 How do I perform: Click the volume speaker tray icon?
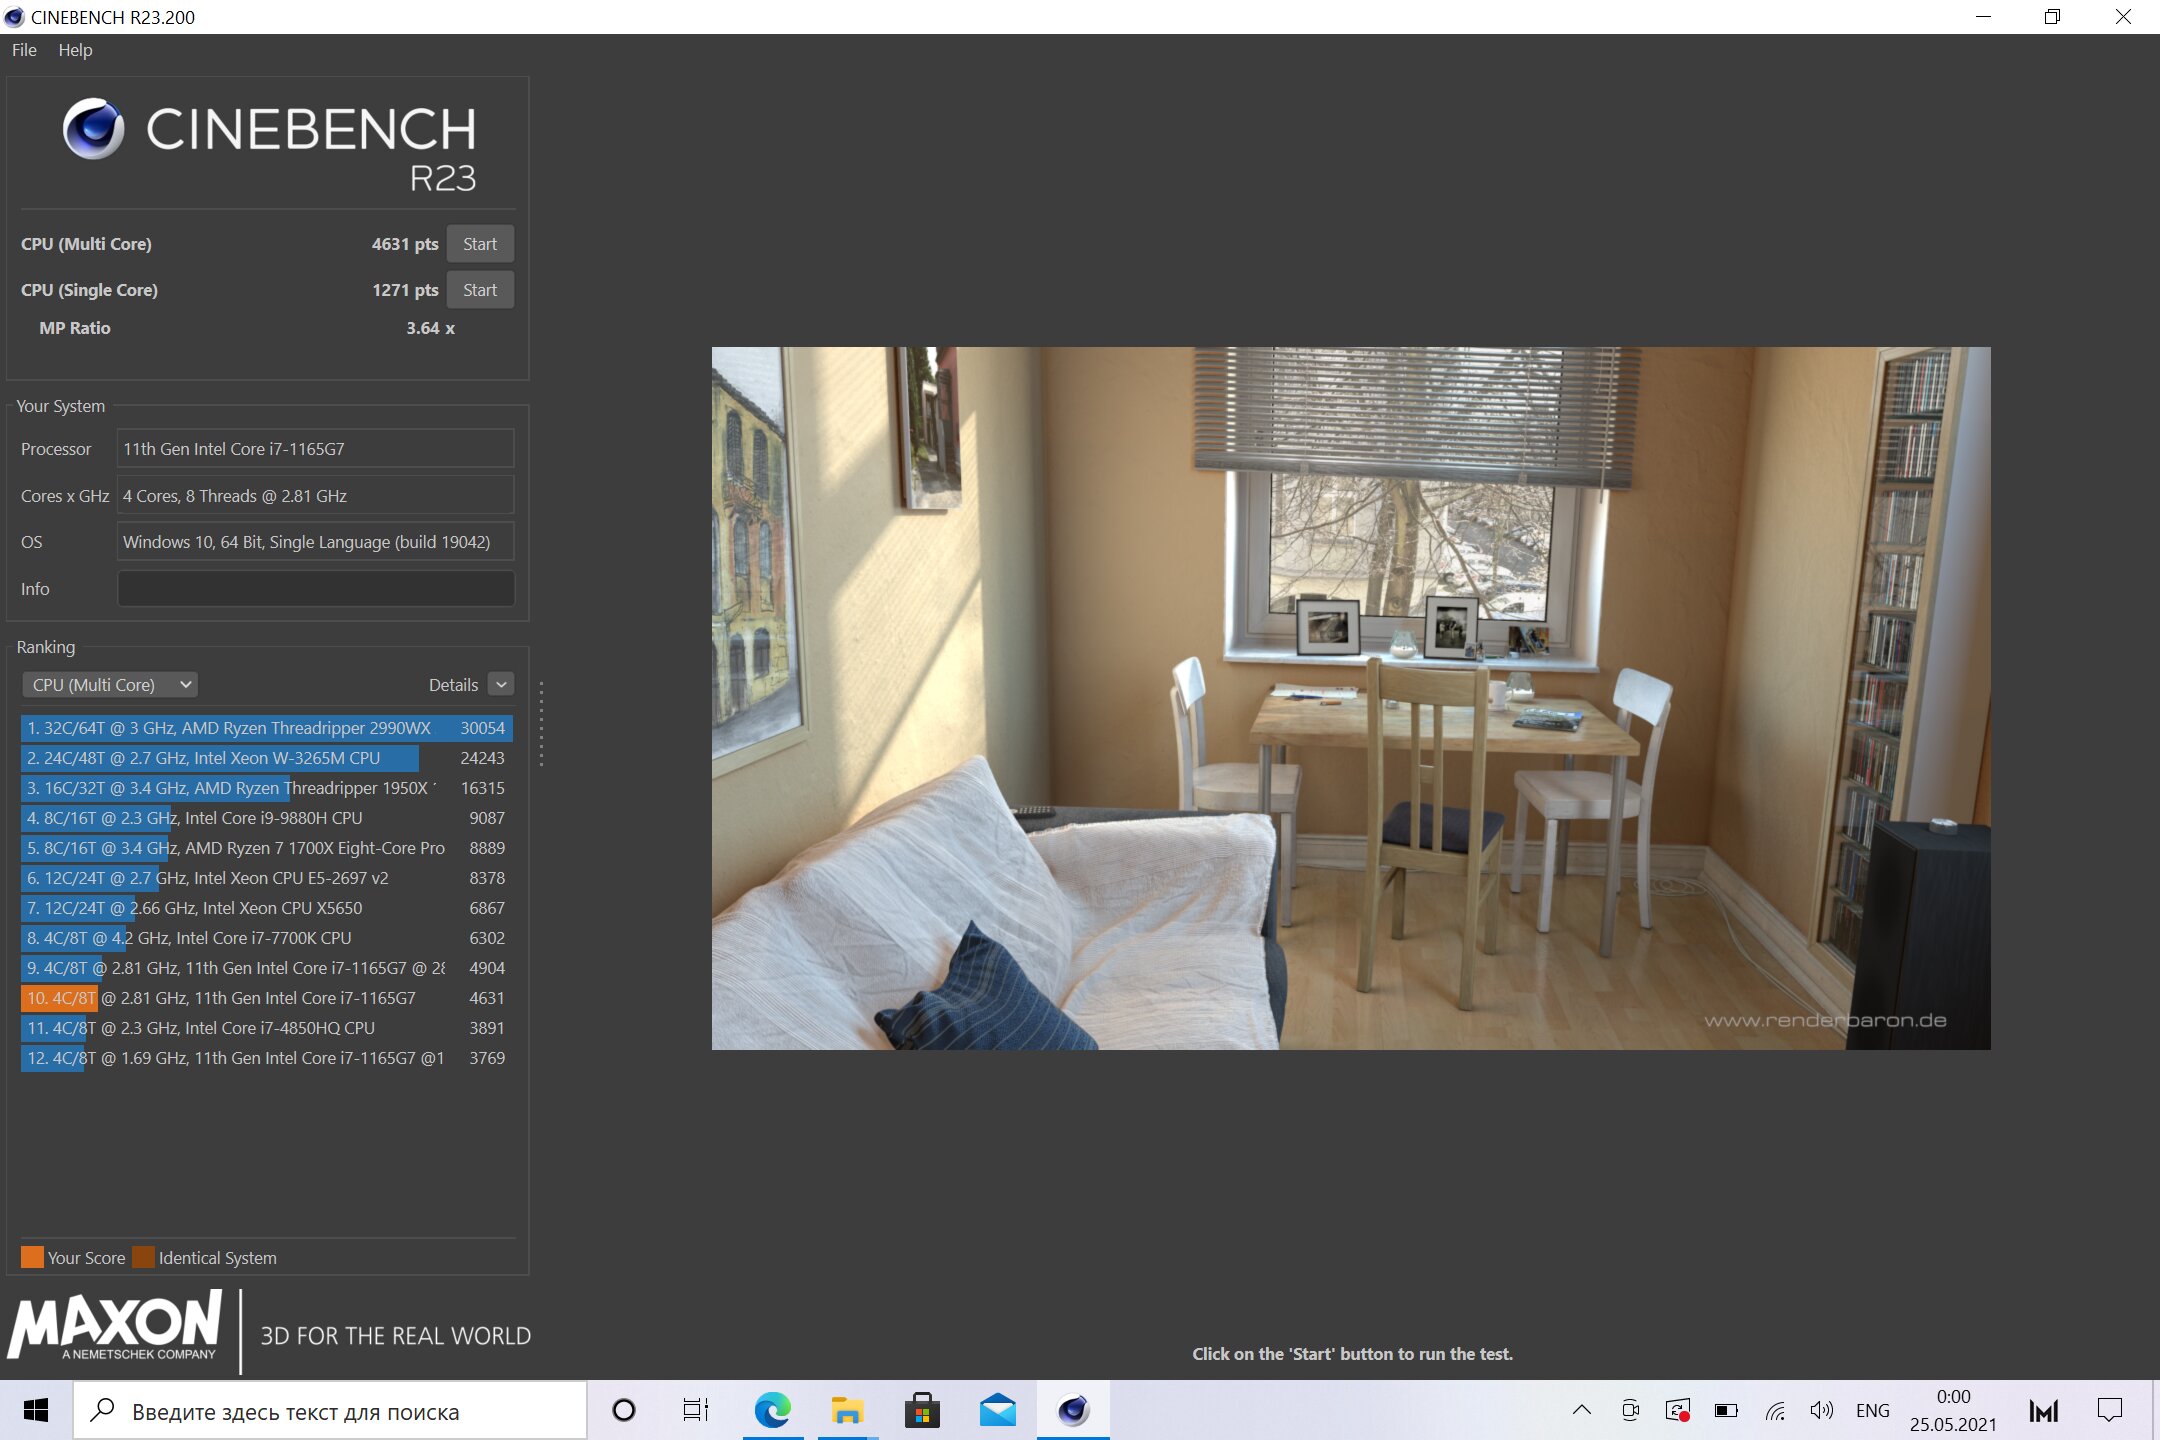[1821, 1410]
